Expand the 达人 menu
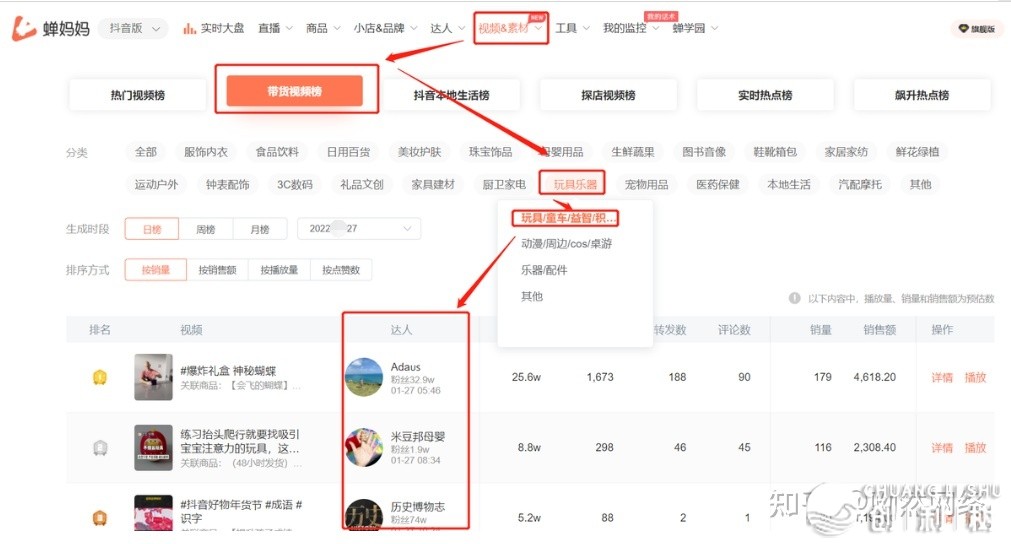 pos(447,28)
